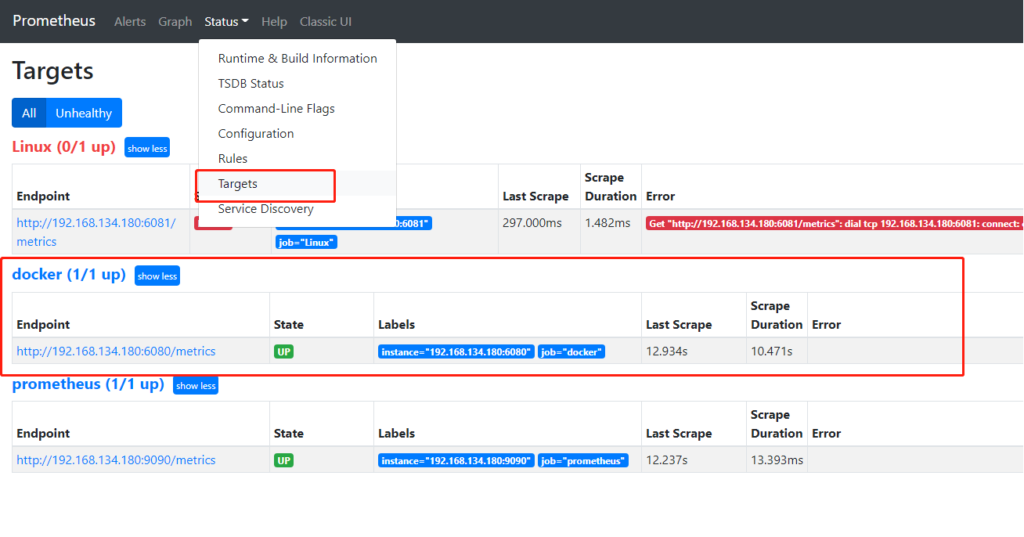Click the docker (1/1 up) heading
This screenshot has height=537, width=1024.
[x=69, y=274]
